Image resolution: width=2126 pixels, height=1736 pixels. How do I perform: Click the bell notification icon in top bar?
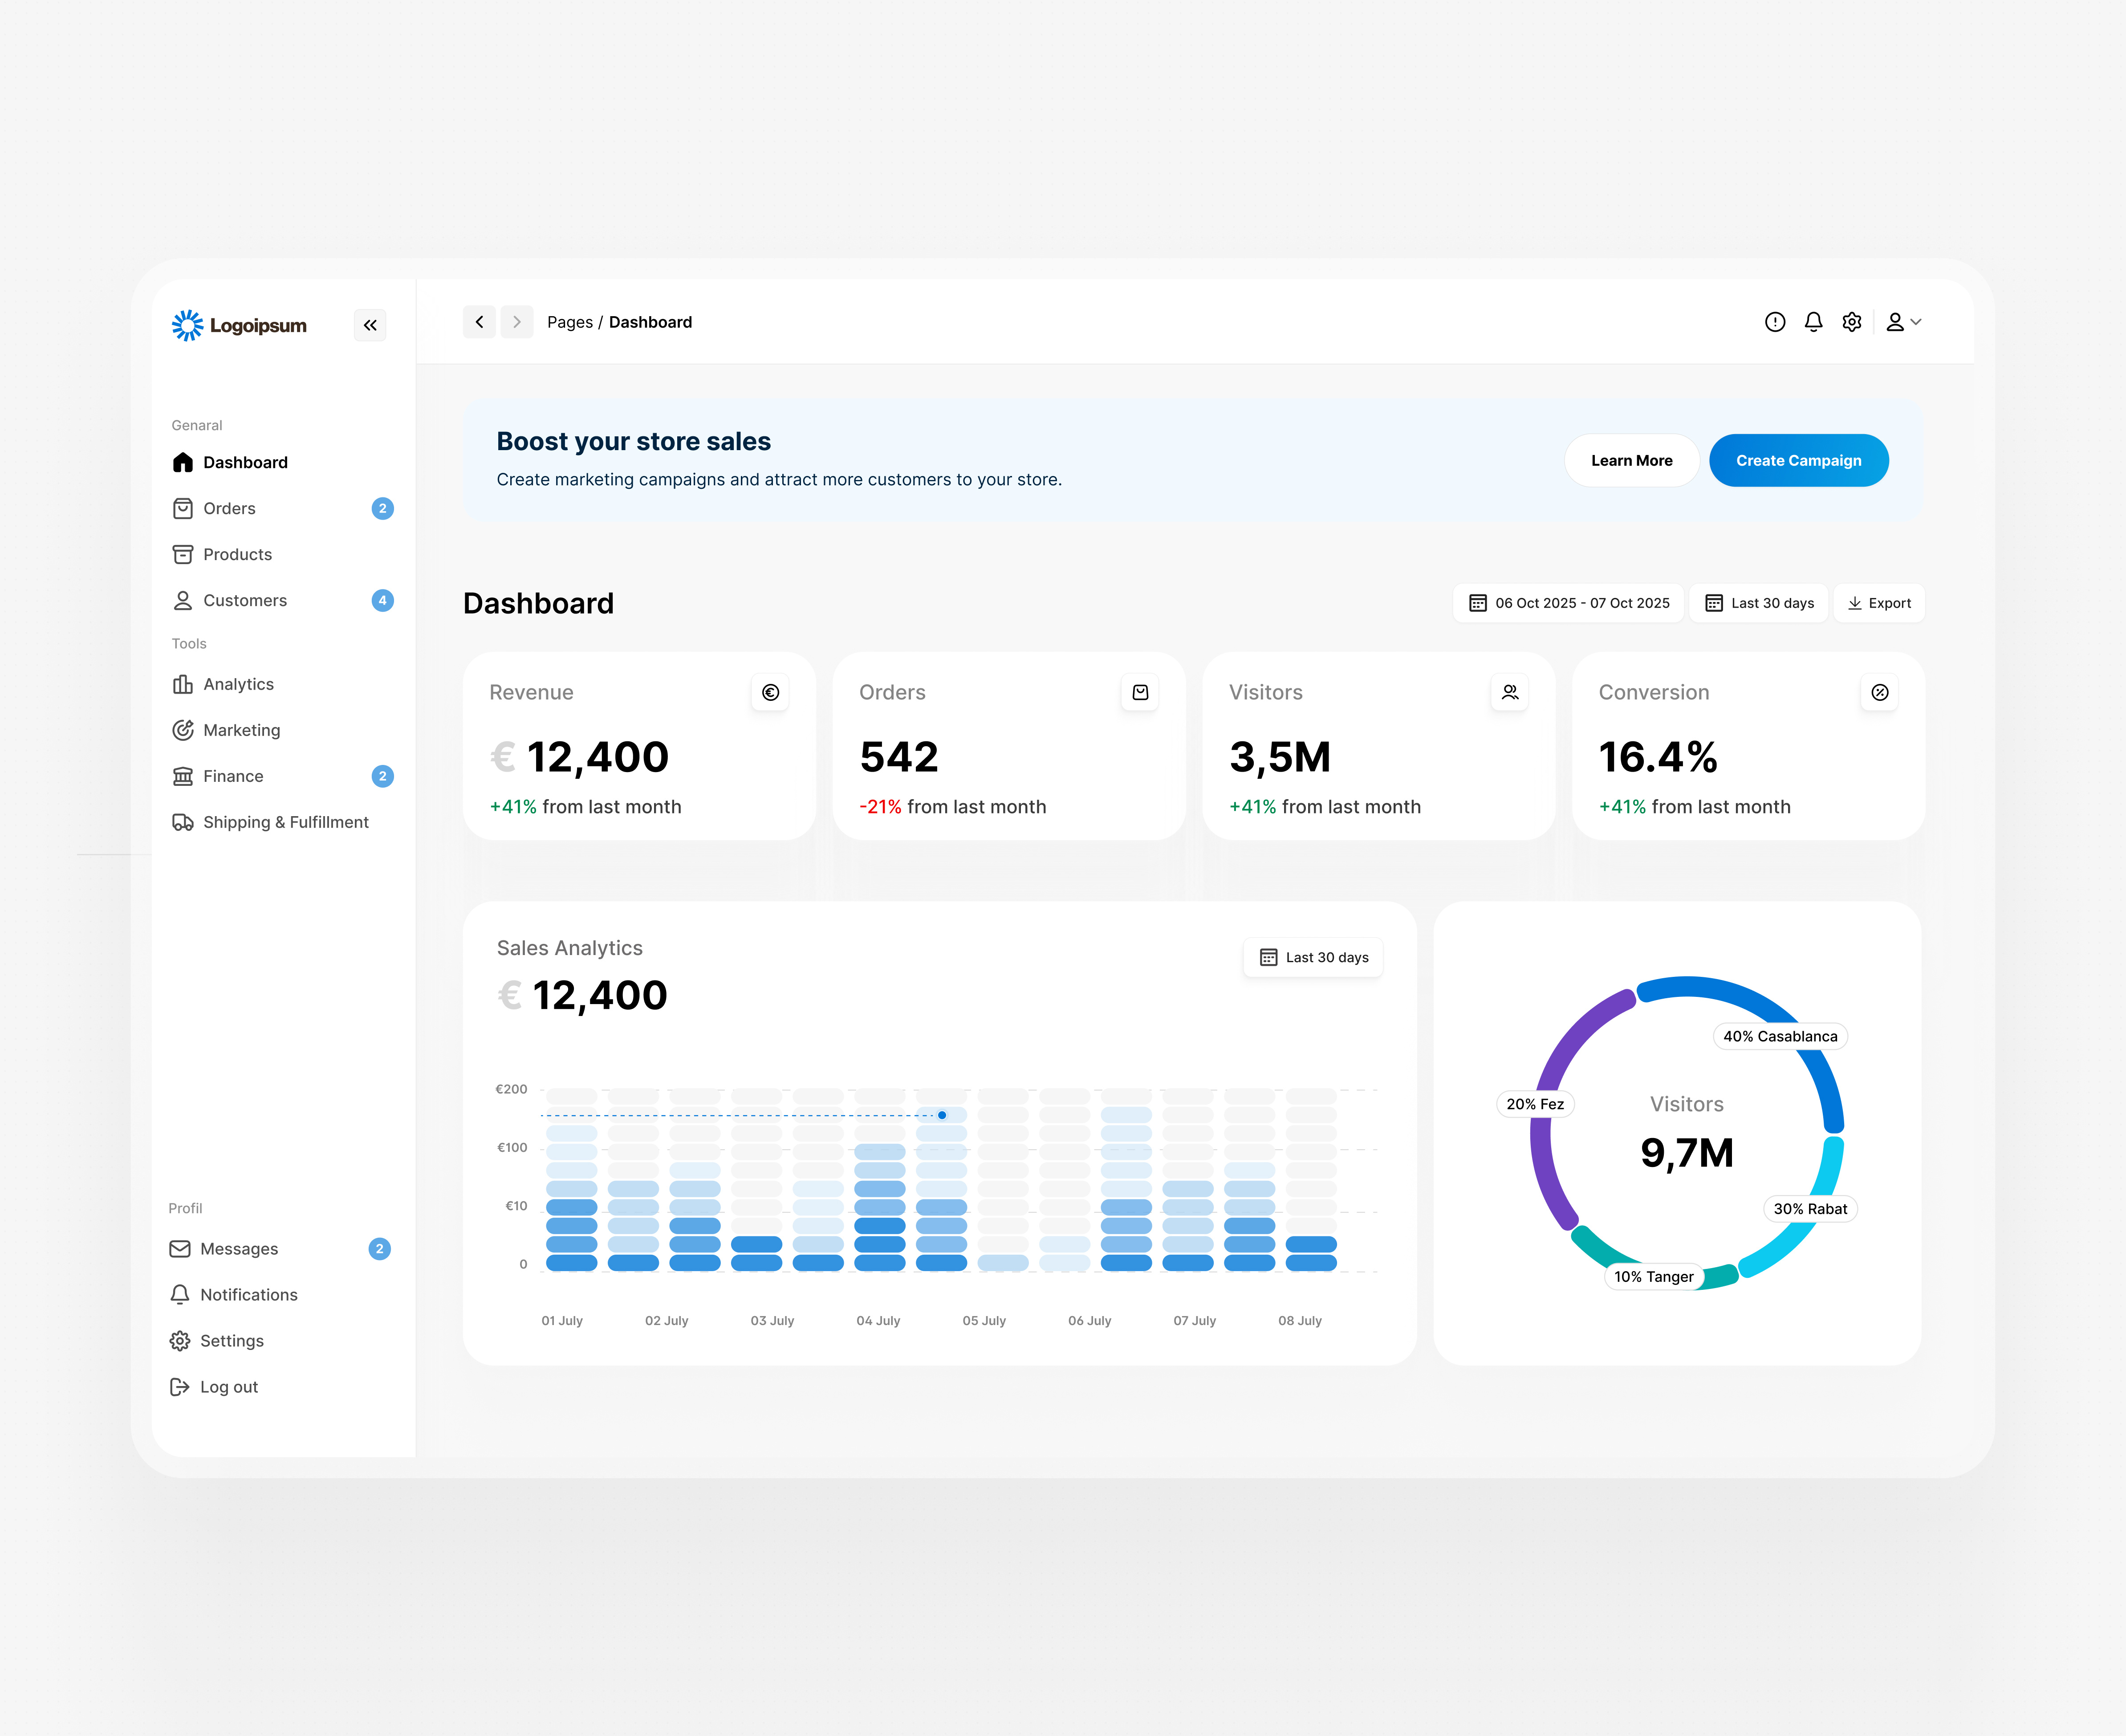pos(1813,321)
